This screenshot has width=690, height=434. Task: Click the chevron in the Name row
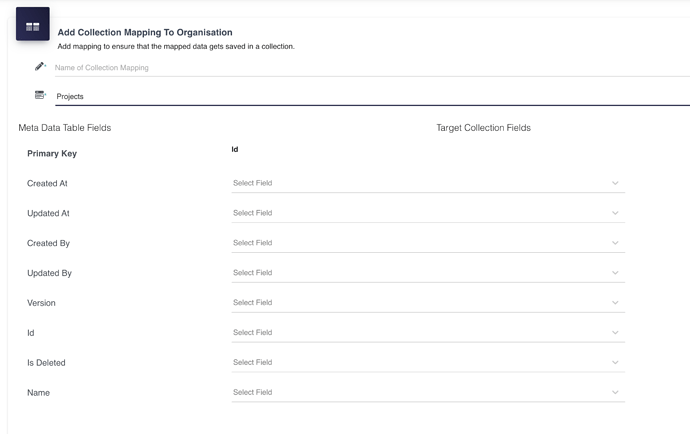tap(615, 393)
